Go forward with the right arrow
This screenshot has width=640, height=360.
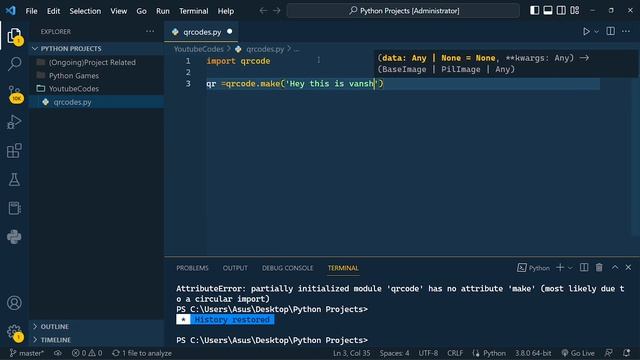tap(277, 11)
